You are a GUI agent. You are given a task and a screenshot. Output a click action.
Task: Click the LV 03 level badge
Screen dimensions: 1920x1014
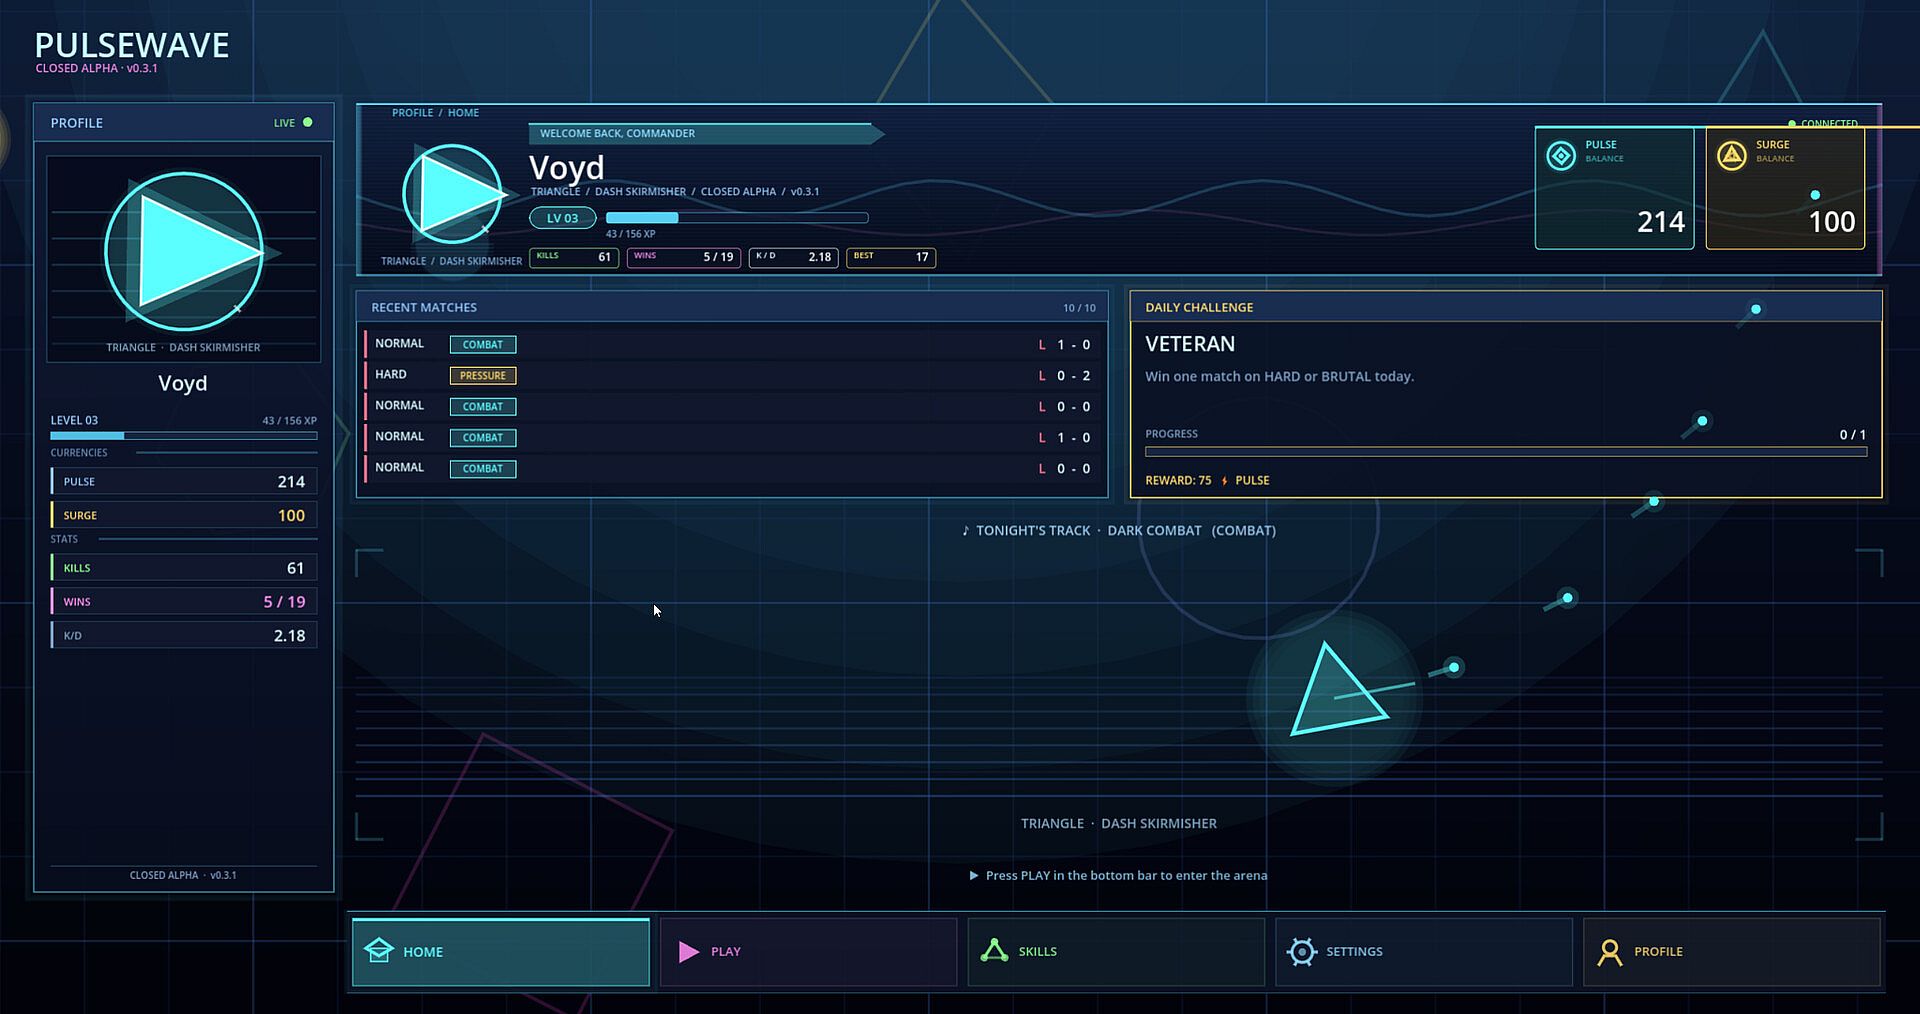562,218
